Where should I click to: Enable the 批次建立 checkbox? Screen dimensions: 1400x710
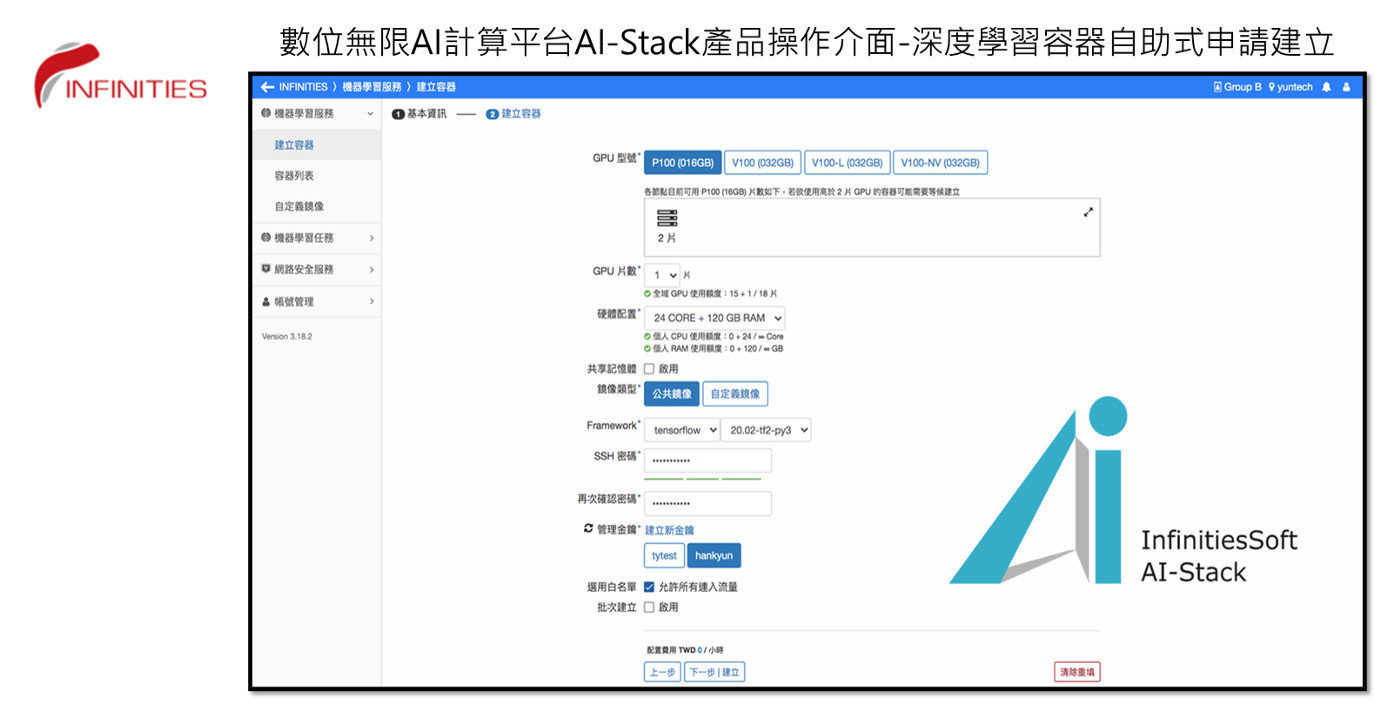649,607
